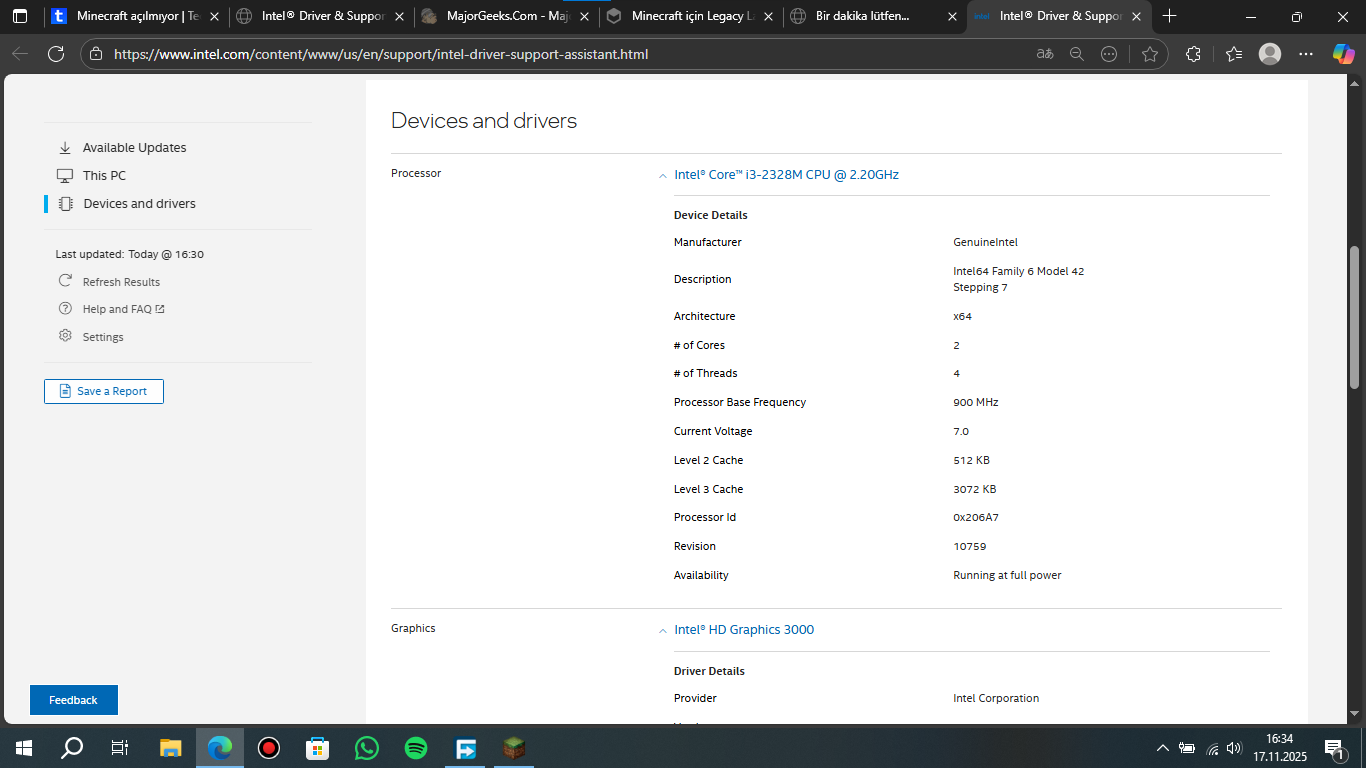Click the "Devices and drivers" page heading
Screen dimensions: 1366x768
coord(484,121)
